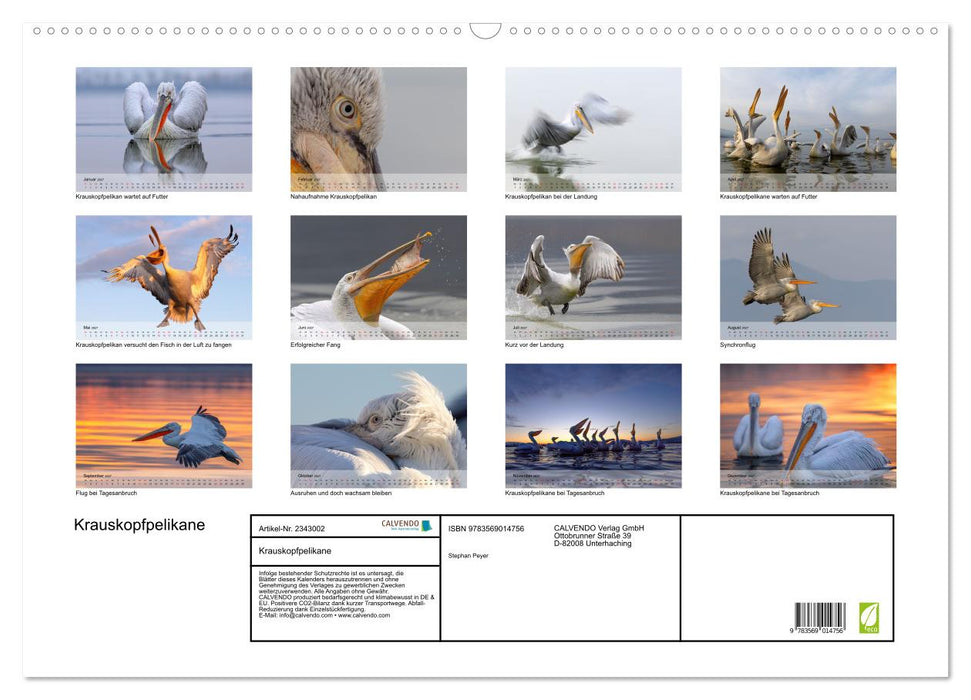This screenshot has width=971, height=700.
Task: Click the 'Krauskopfpelikan wartet auf Futter' January thumbnail
Action: pyautogui.click(x=163, y=129)
